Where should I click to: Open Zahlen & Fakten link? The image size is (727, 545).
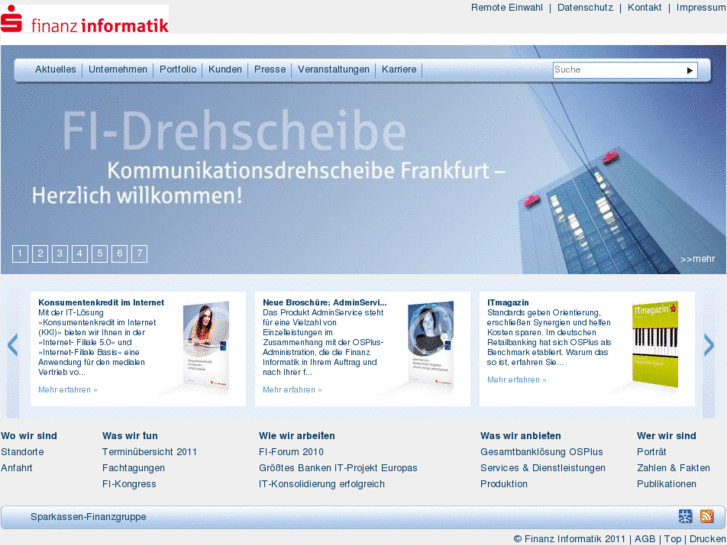[673, 468]
